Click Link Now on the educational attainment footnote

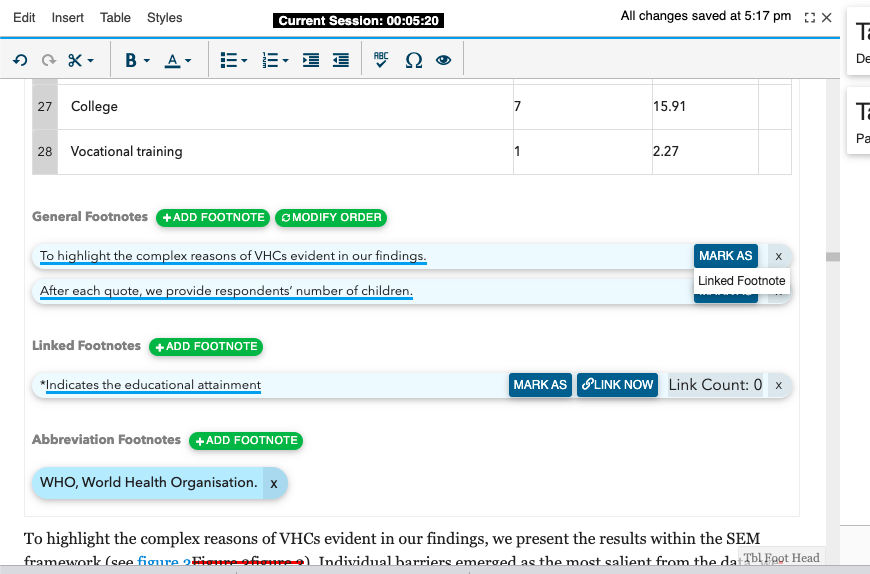point(617,385)
